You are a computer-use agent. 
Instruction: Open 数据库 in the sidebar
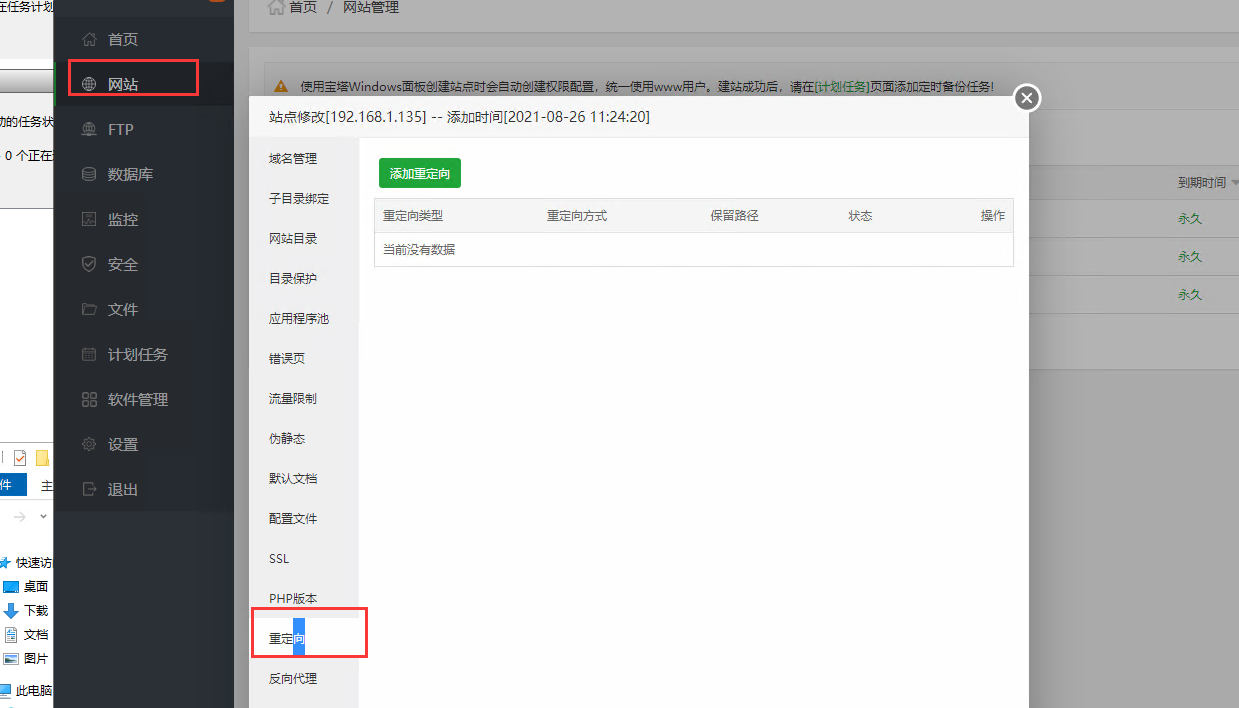(x=130, y=175)
